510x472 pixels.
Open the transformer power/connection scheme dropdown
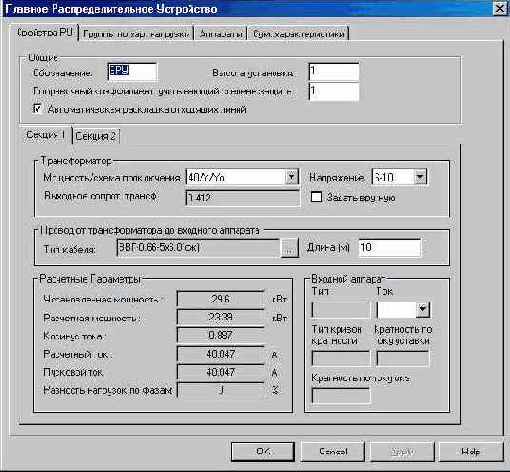[291, 177]
